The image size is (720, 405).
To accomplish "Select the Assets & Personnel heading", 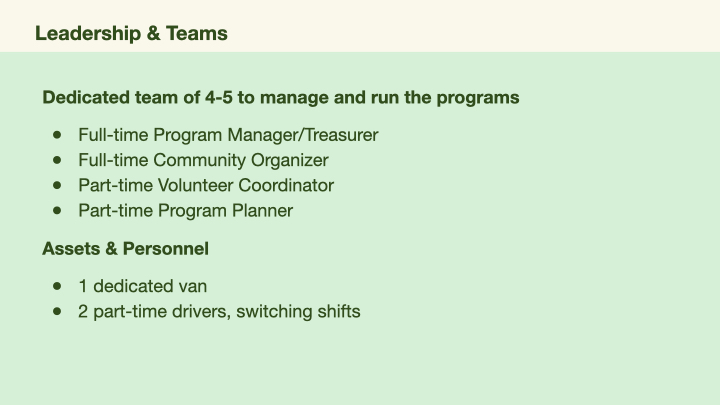I will (125, 249).
